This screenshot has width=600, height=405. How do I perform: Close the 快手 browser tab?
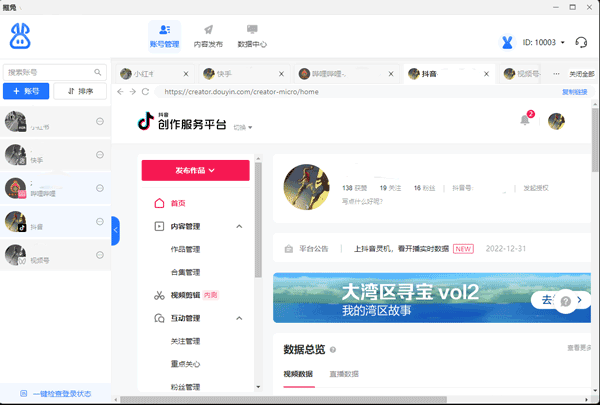click(281, 74)
